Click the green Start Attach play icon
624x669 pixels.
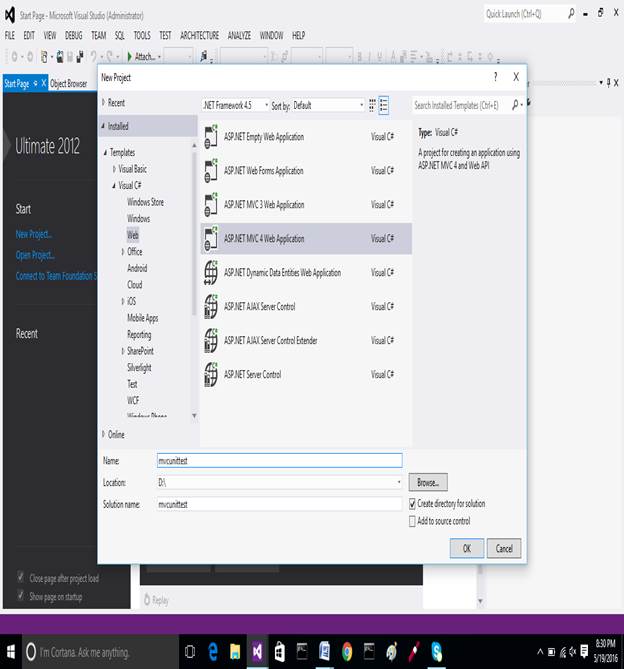coord(129,56)
